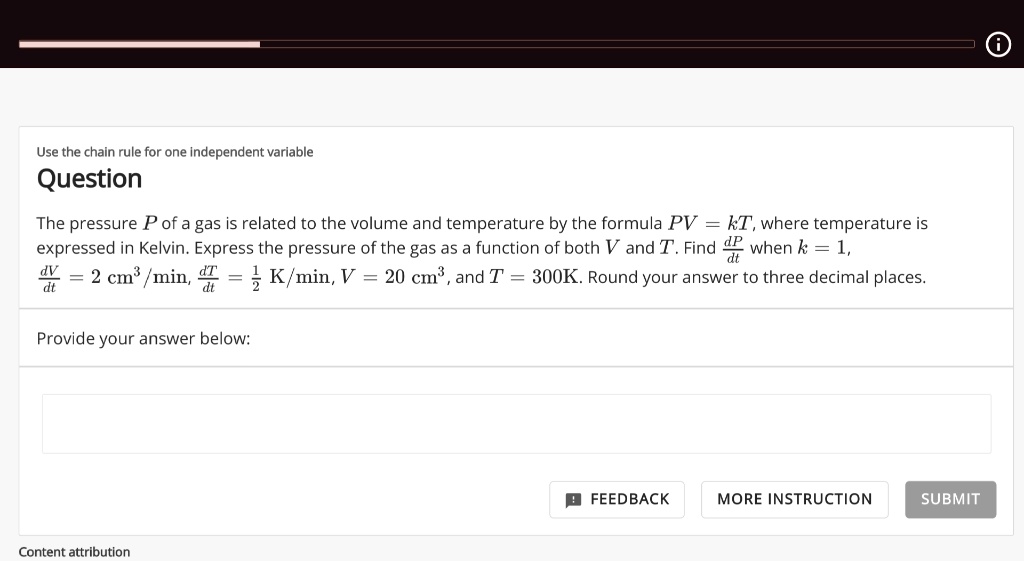The height and width of the screenshot is (561, 1024).
Task: Click the dT/dt = 1/2 K/min expression
Action: (265, 278)
